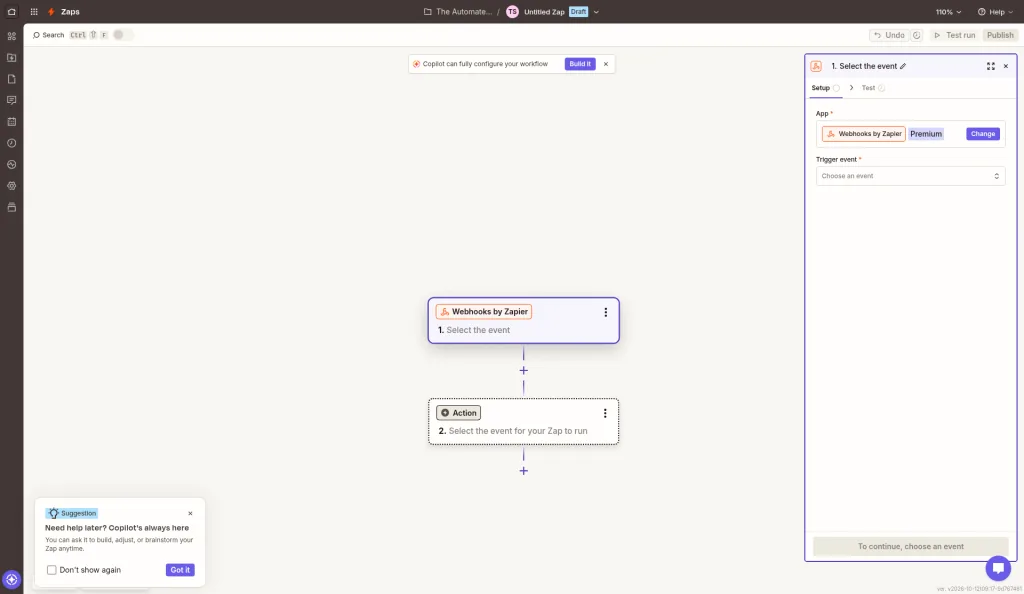
Task: Open The Automate... folder breadcrumb
Action: click(x=458, y=12)
